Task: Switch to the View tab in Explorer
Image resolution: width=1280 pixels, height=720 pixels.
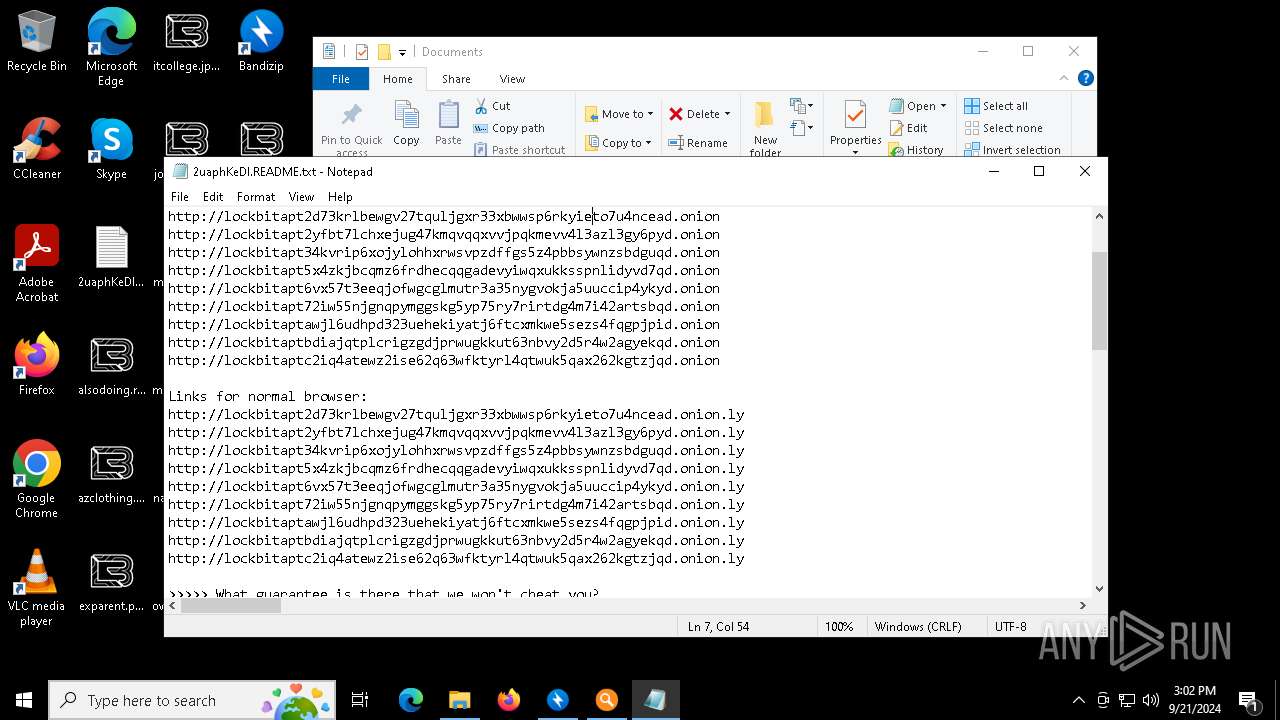Action: click(x=512, y=79)
